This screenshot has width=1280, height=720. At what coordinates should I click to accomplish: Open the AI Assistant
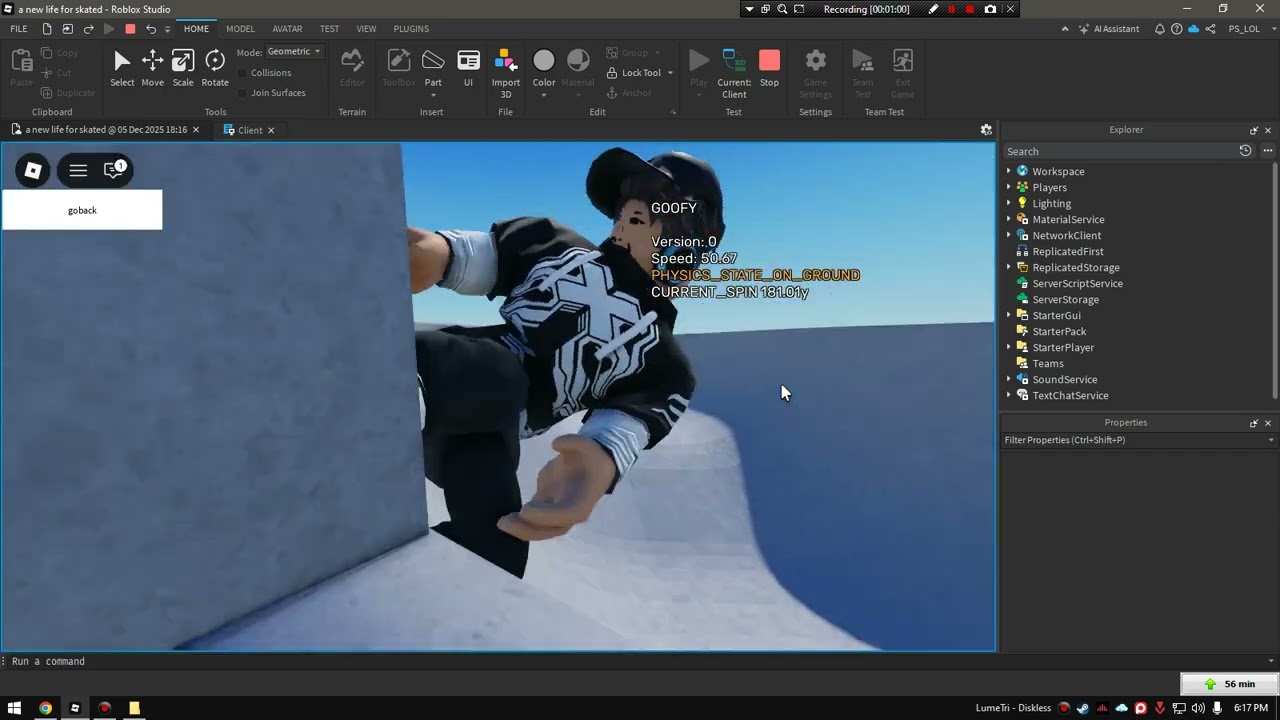(x=1109, y=29)
